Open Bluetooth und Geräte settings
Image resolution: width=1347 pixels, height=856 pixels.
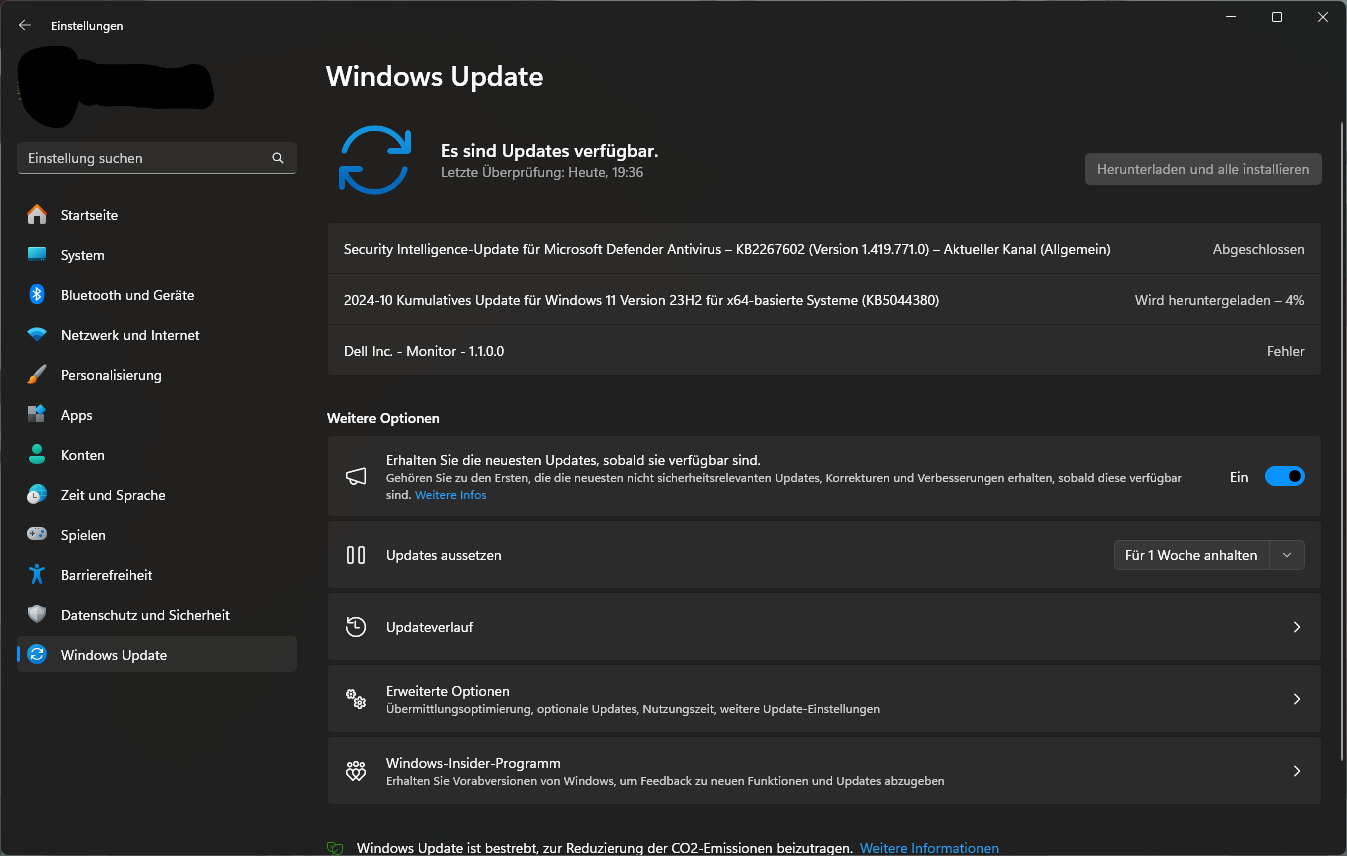click(x=157, y=295)
